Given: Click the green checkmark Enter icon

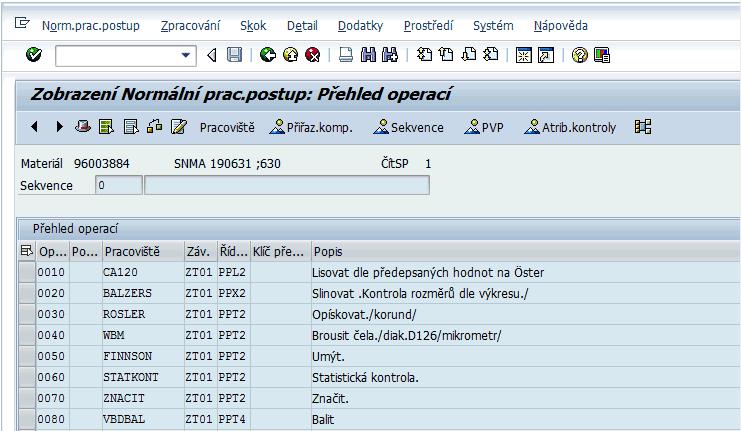Looking at the screenshot, I should click(x=34, y=55).
